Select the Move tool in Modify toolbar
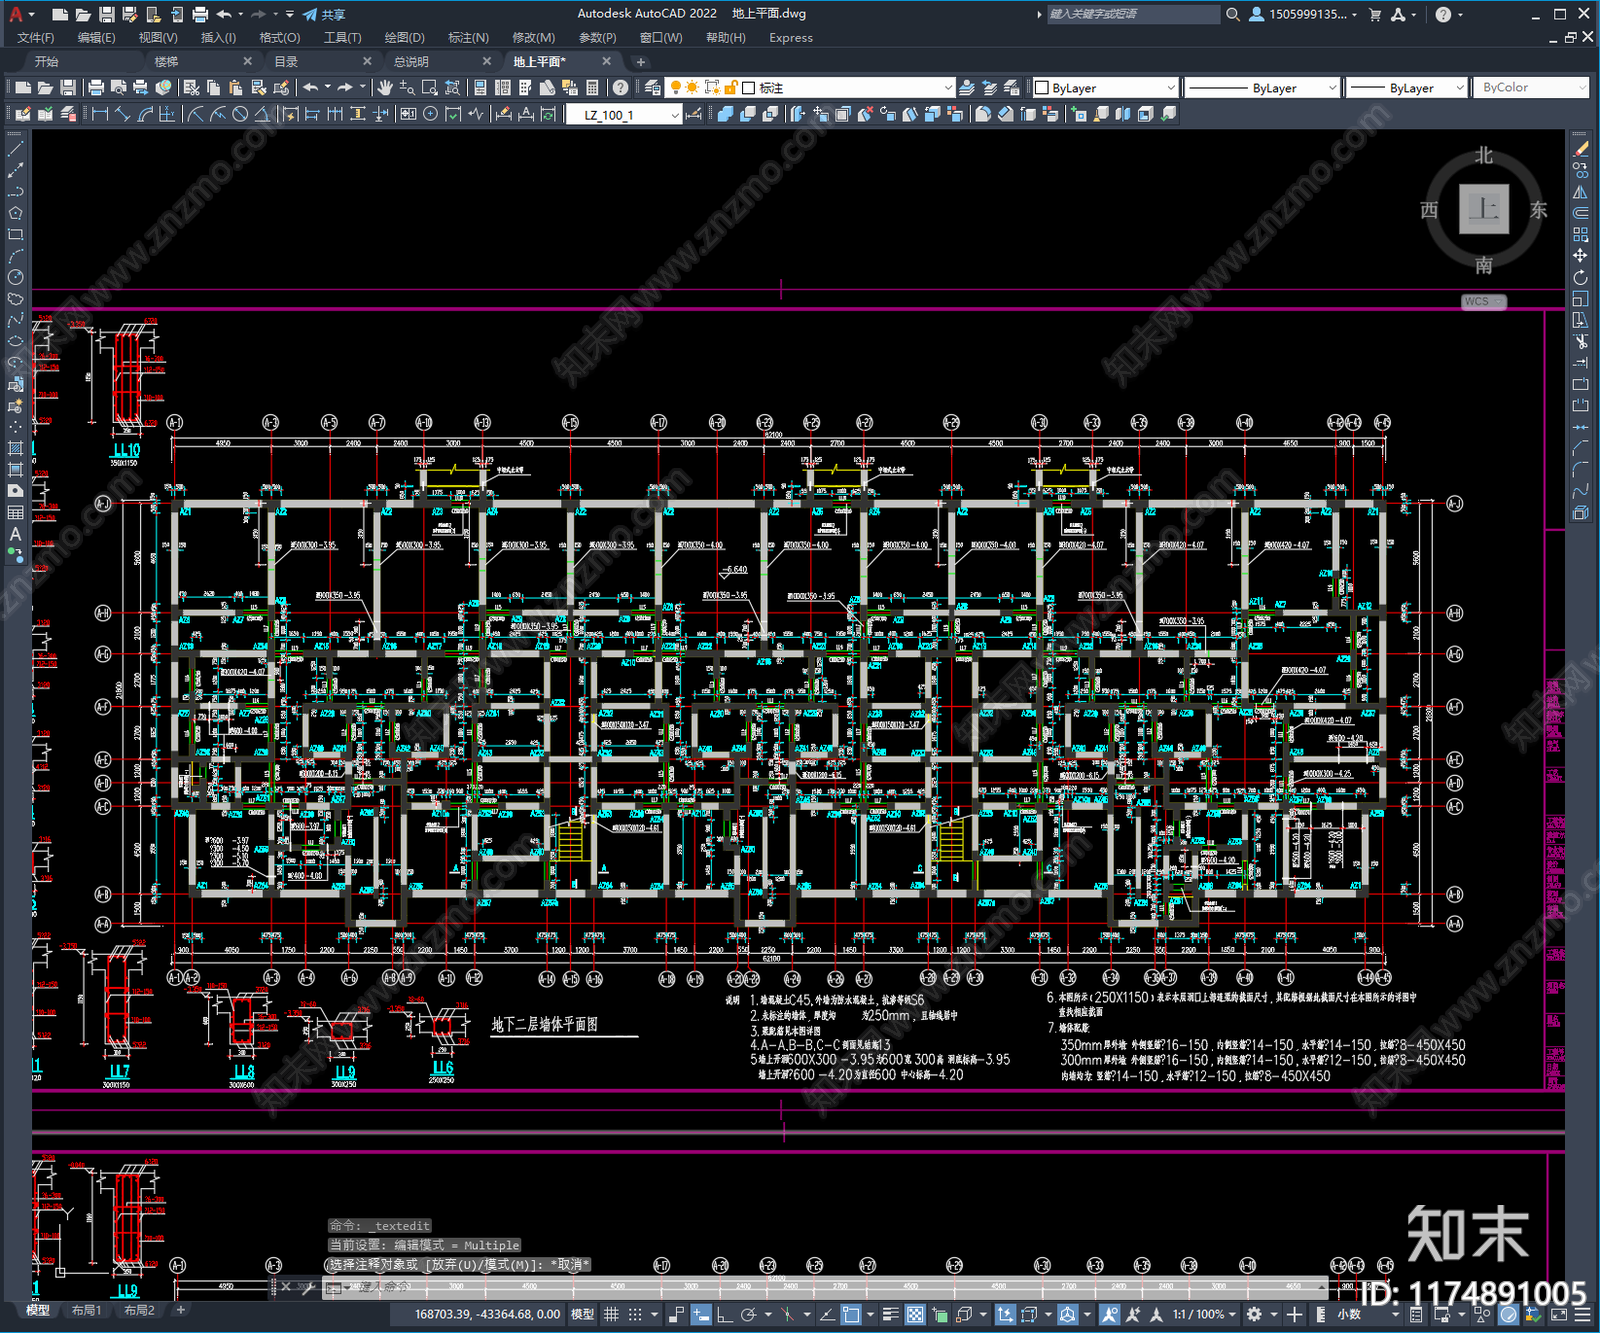Screen dimensions: 1600x1333 pos(1581,256)
